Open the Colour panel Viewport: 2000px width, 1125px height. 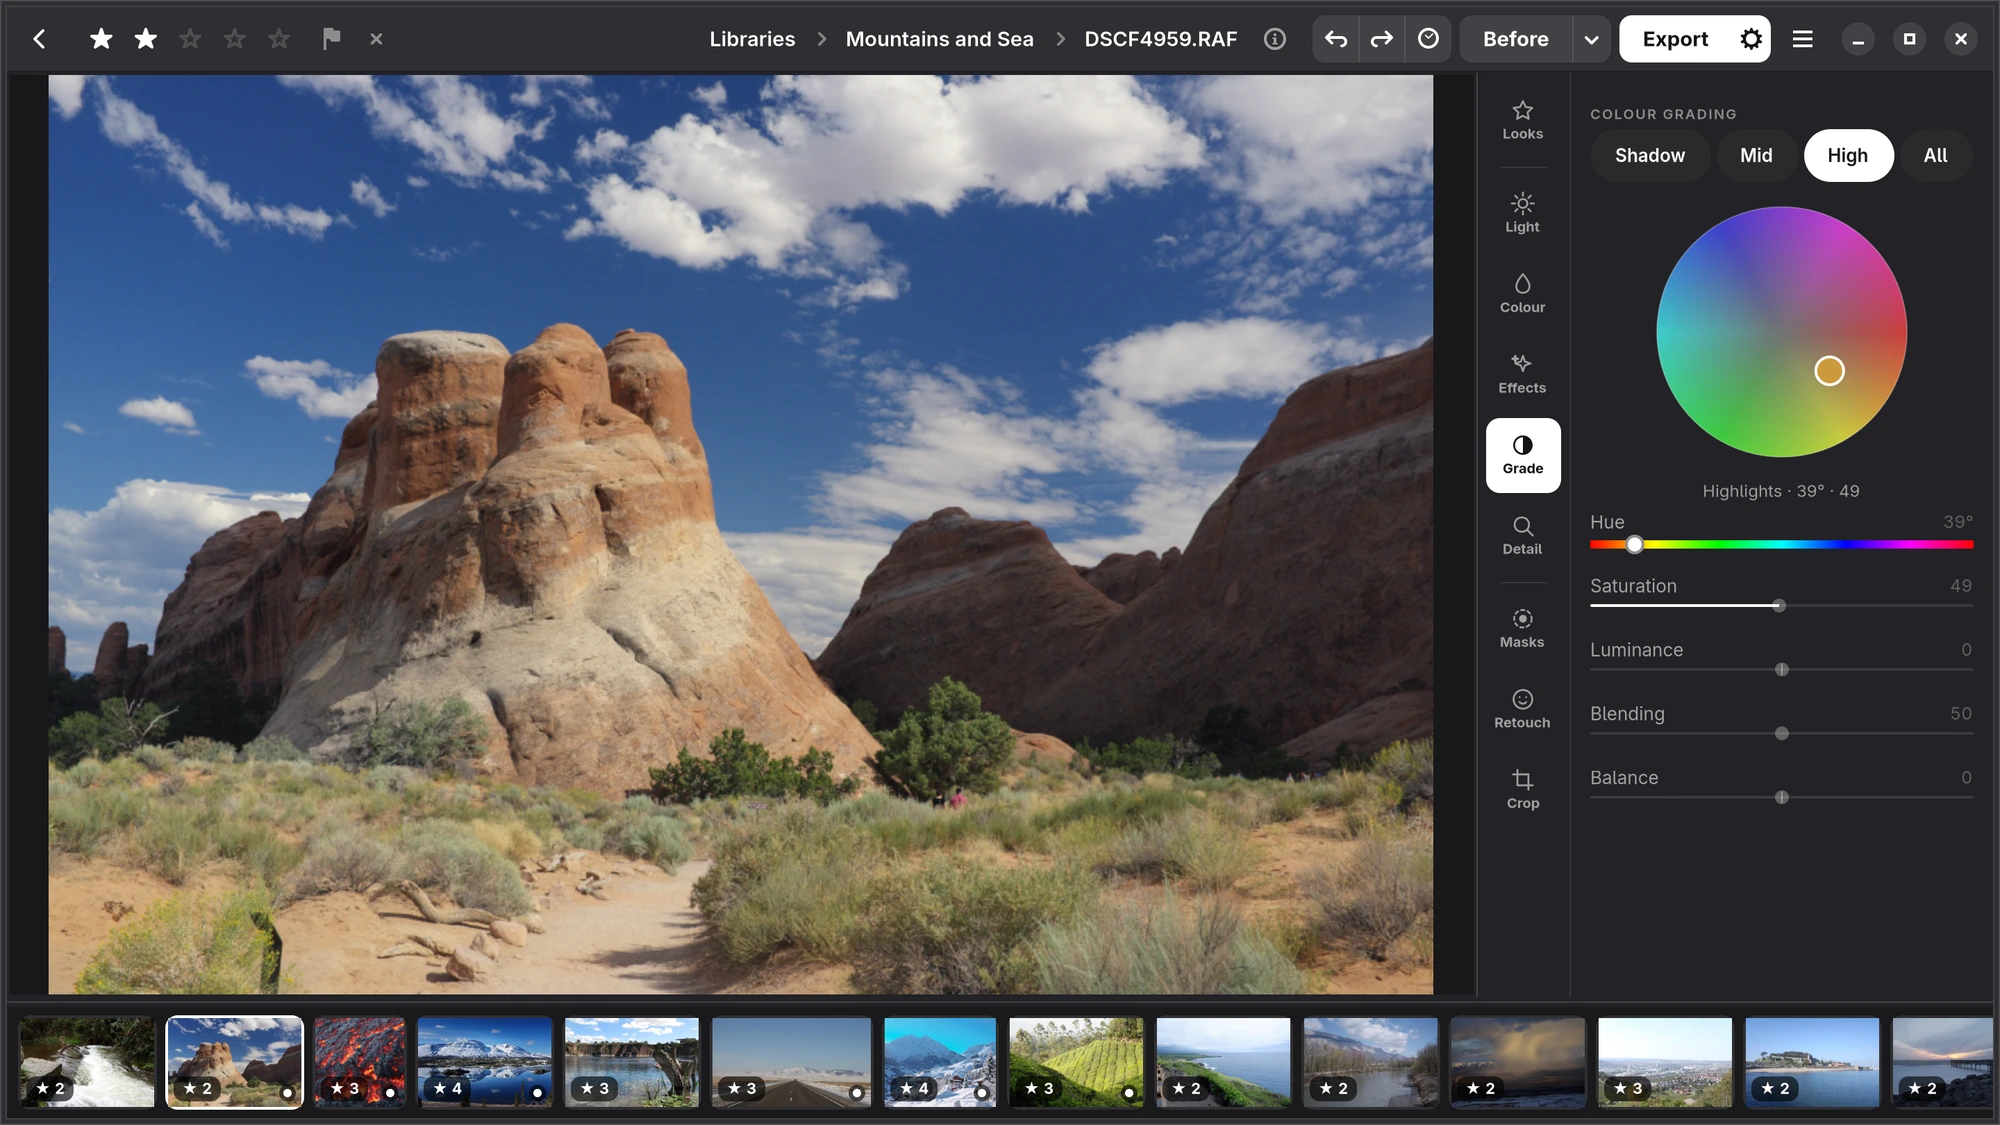[1522, 294]
